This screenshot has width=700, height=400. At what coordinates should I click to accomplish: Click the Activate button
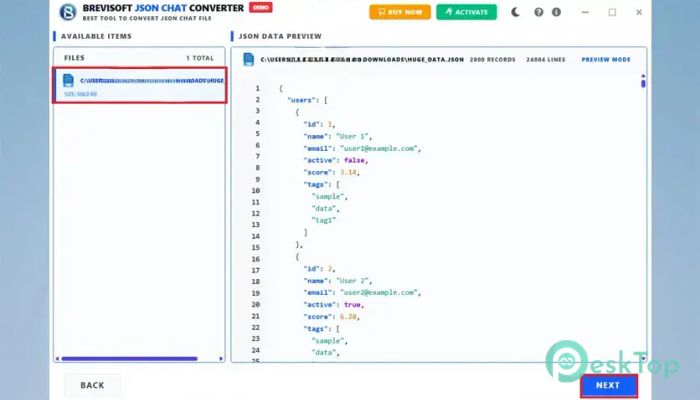point(466,12)
